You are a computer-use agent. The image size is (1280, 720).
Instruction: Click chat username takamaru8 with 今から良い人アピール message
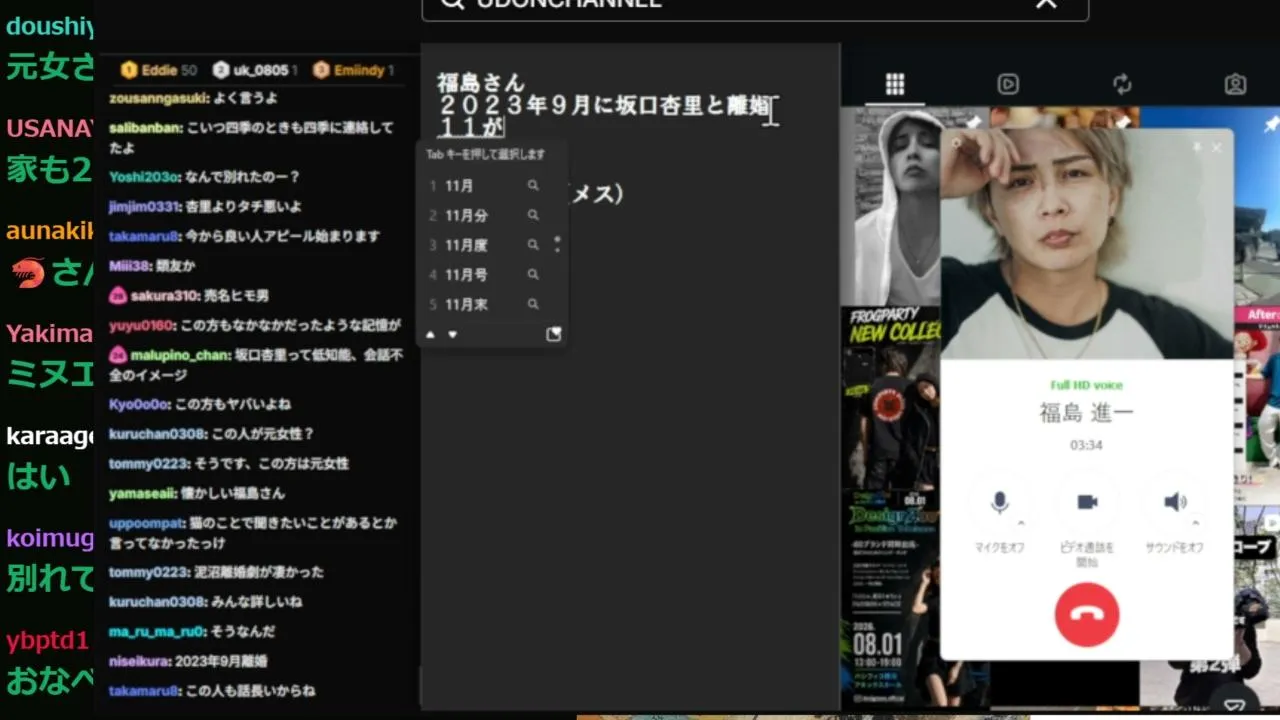[145, 236]
